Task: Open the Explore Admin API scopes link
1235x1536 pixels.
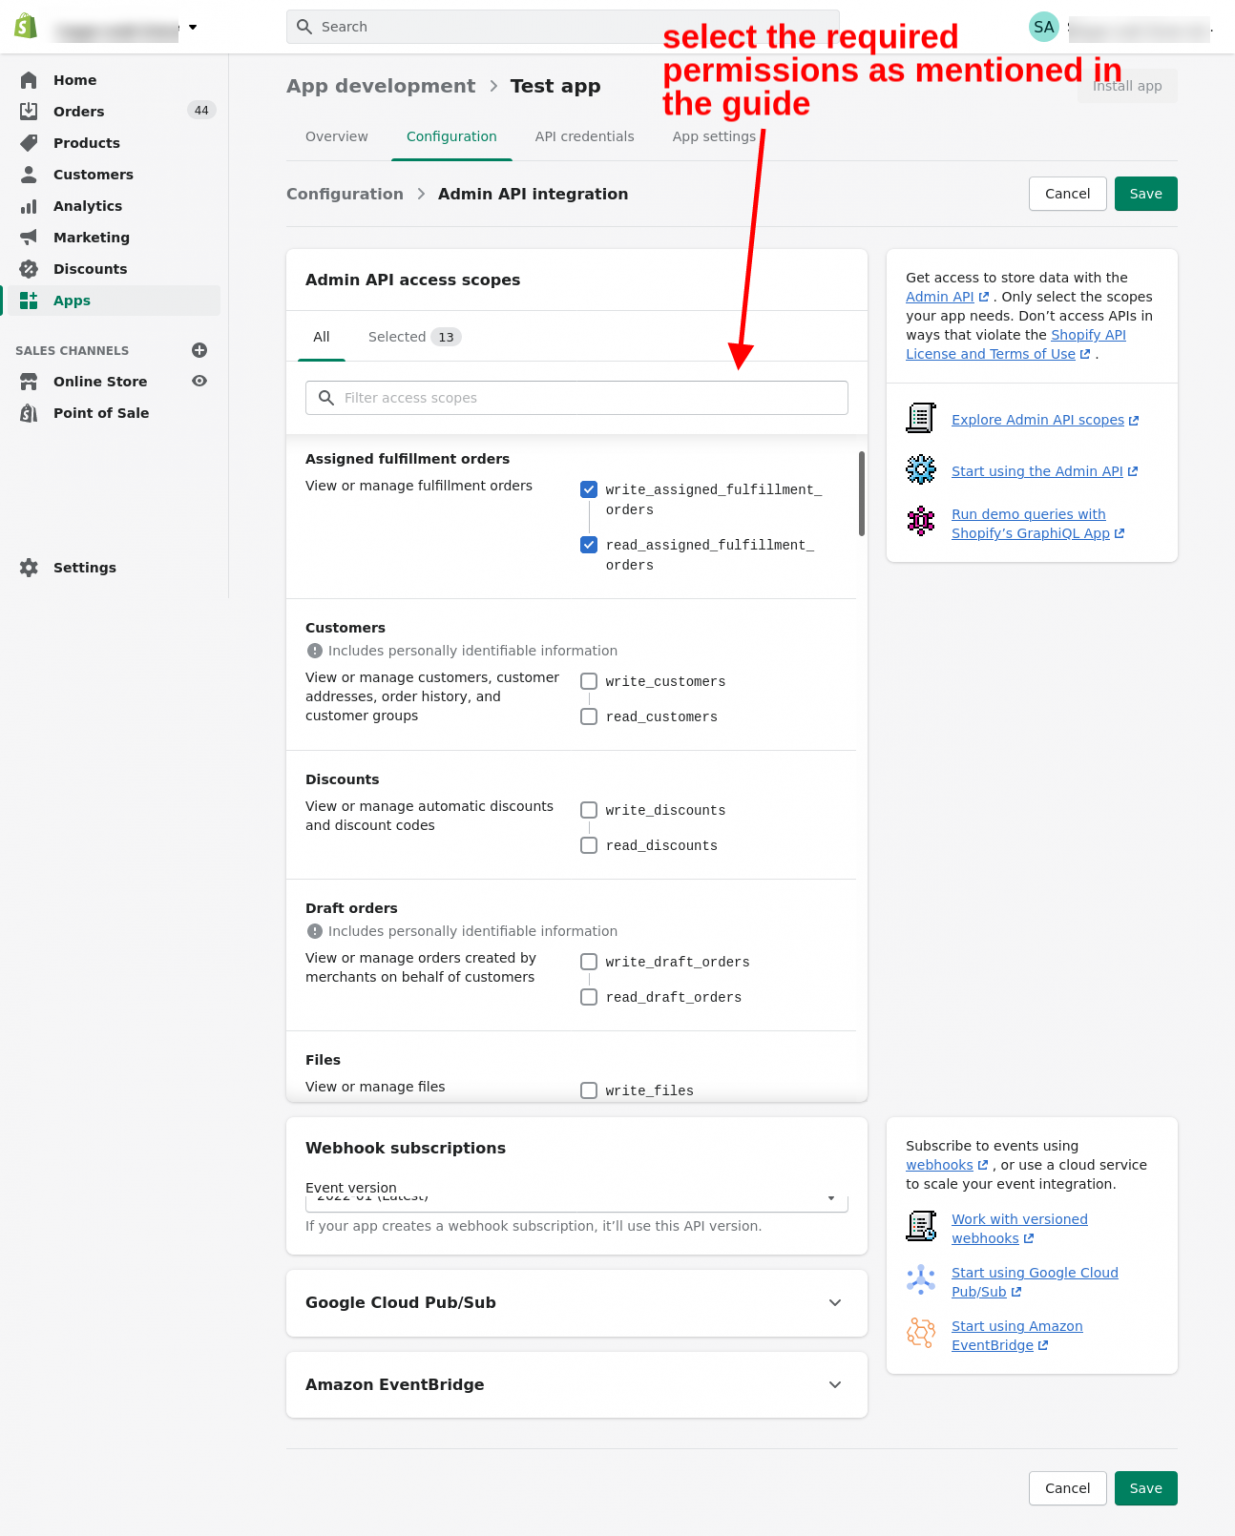Action: point(1044,420)
